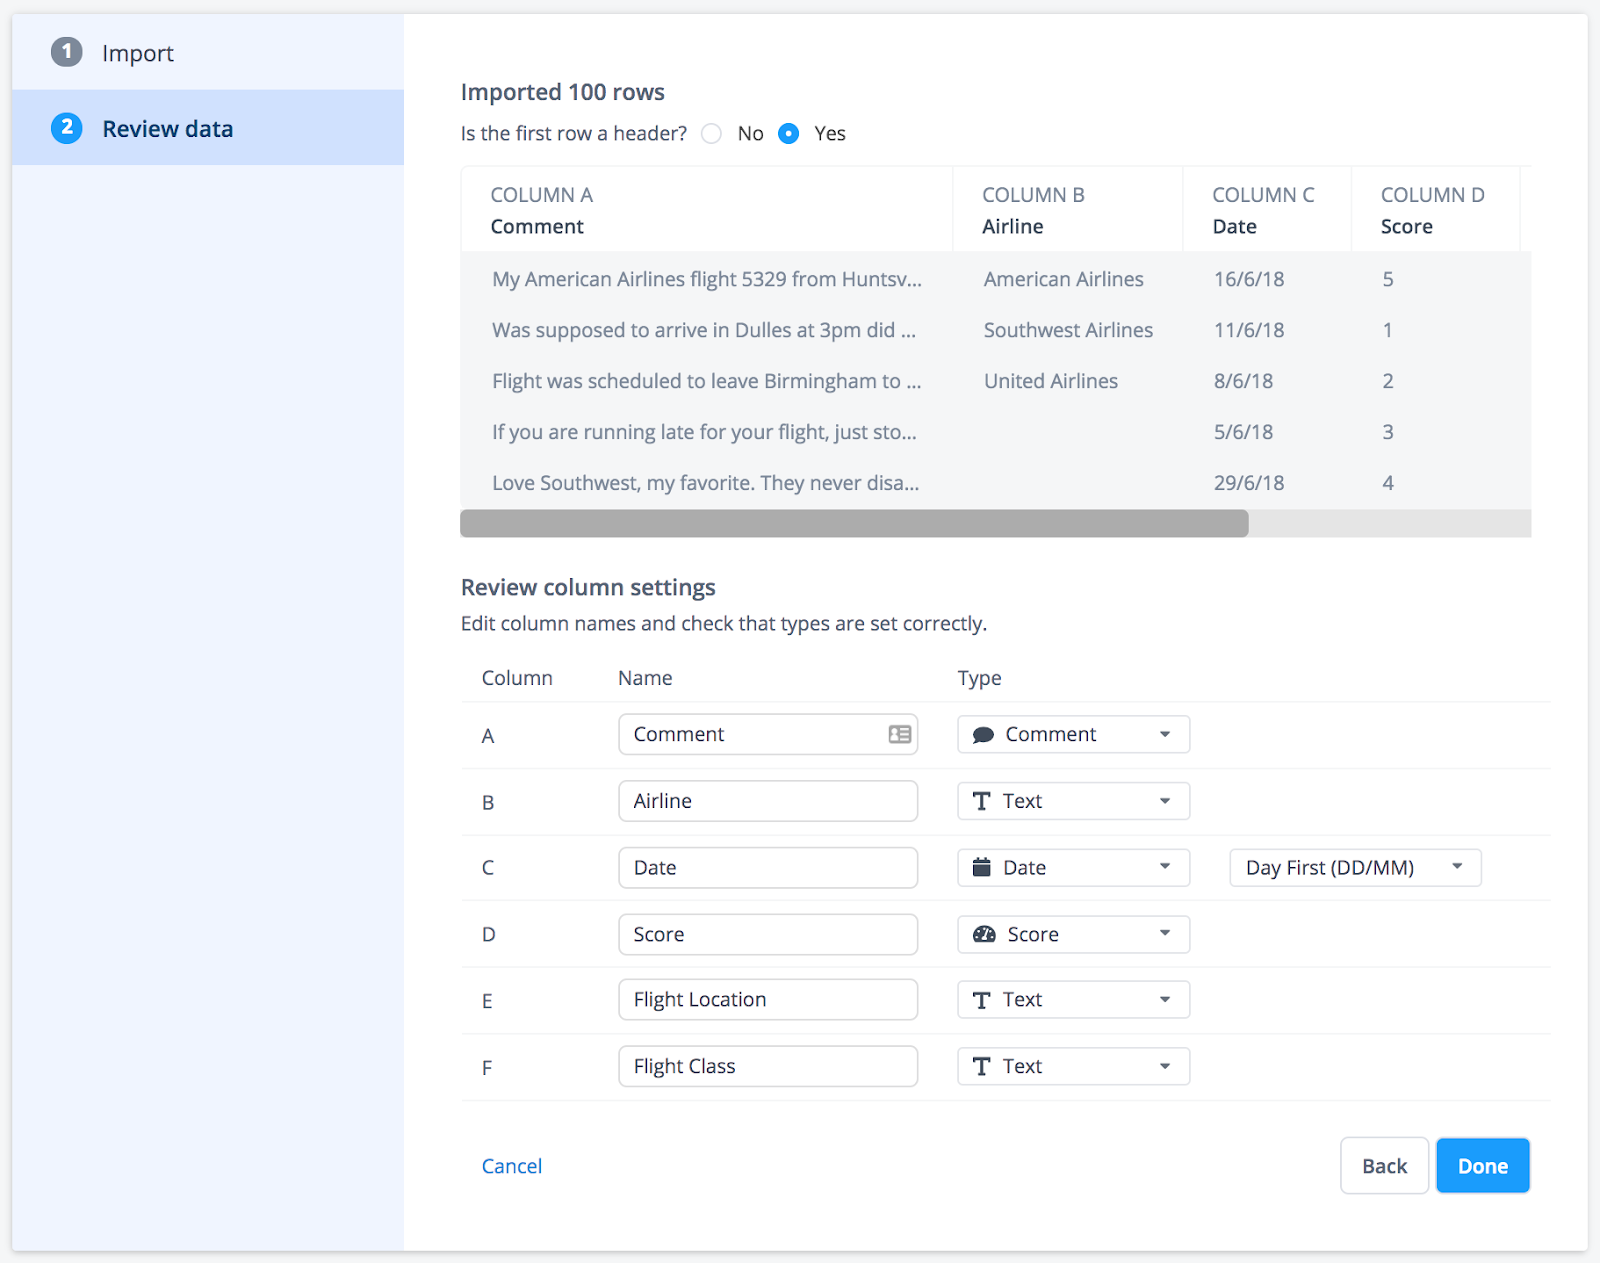
Task: Click the Flight Class name input field
Action: click(x=767, y=1066)
